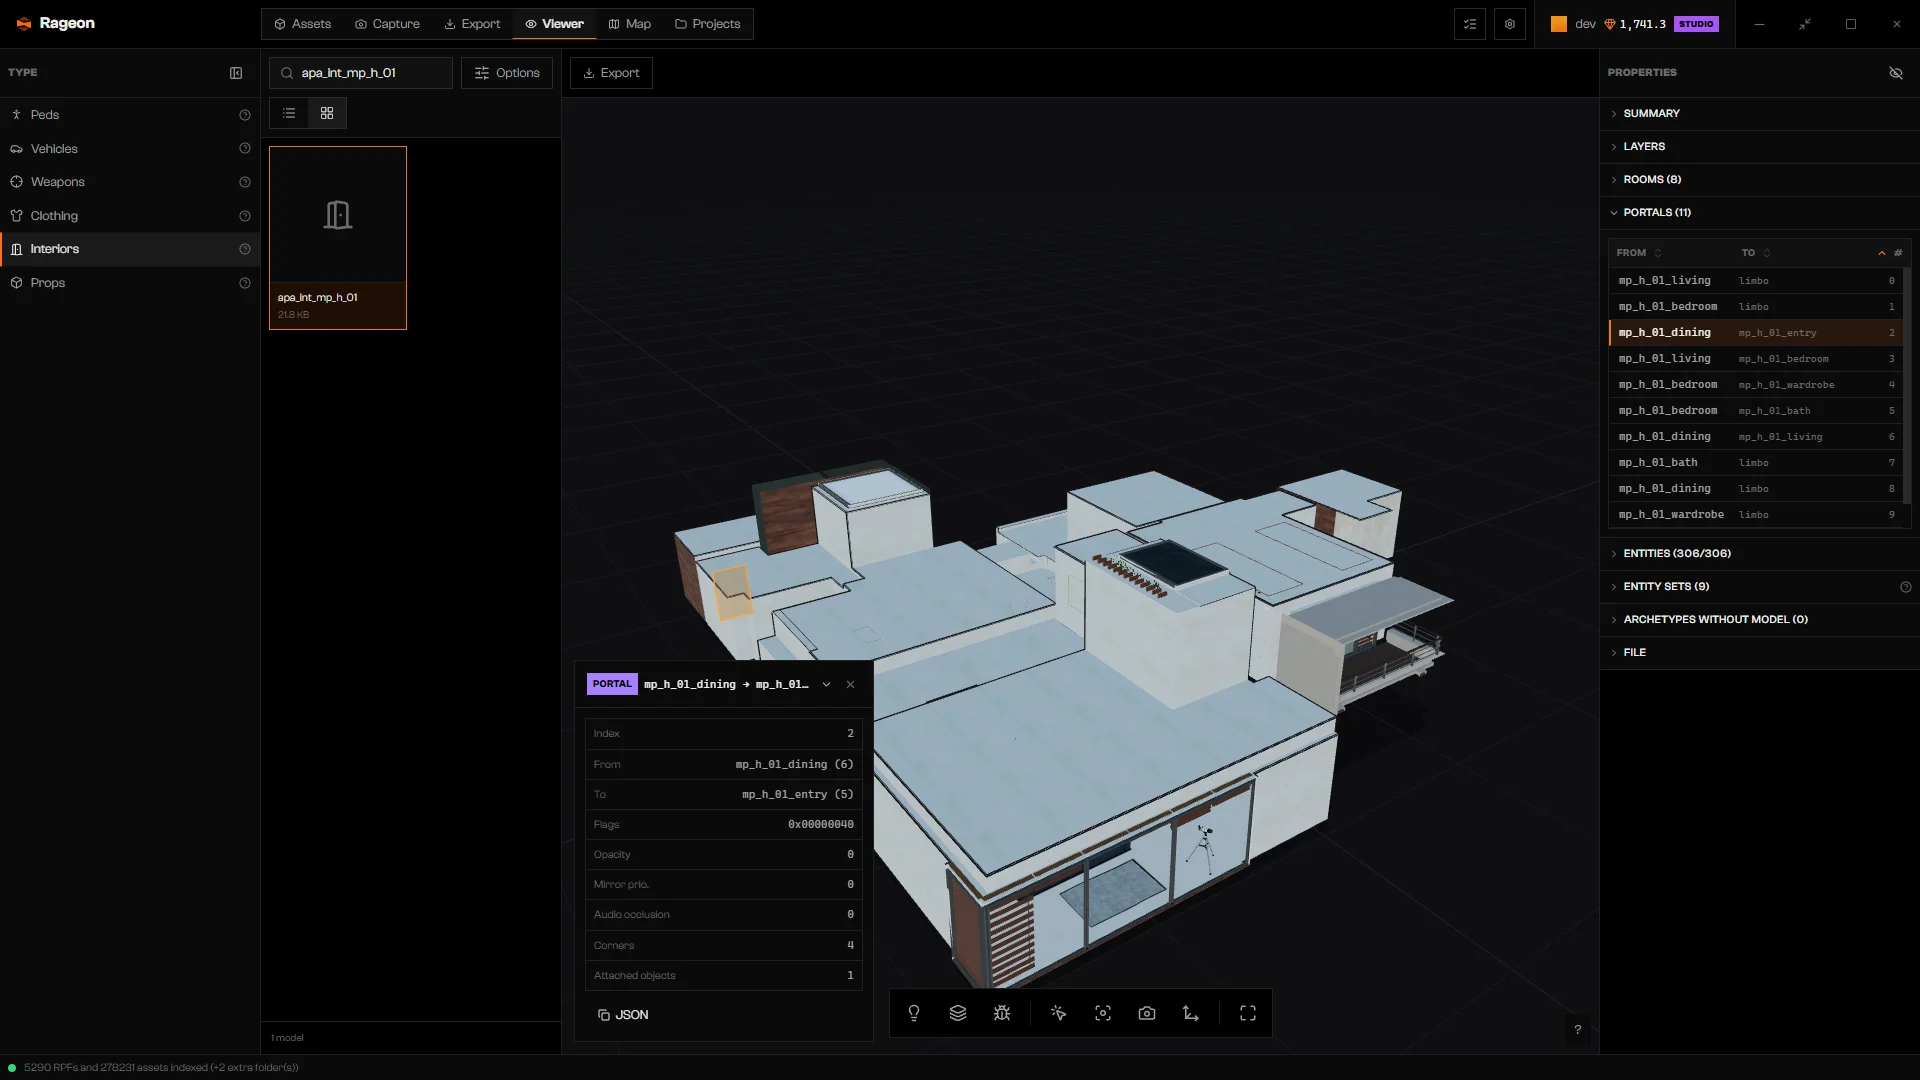Activate the click-select cursor tool
The height and width of the screenshot is (1080, 1920).
(x=1059, y=1013)
